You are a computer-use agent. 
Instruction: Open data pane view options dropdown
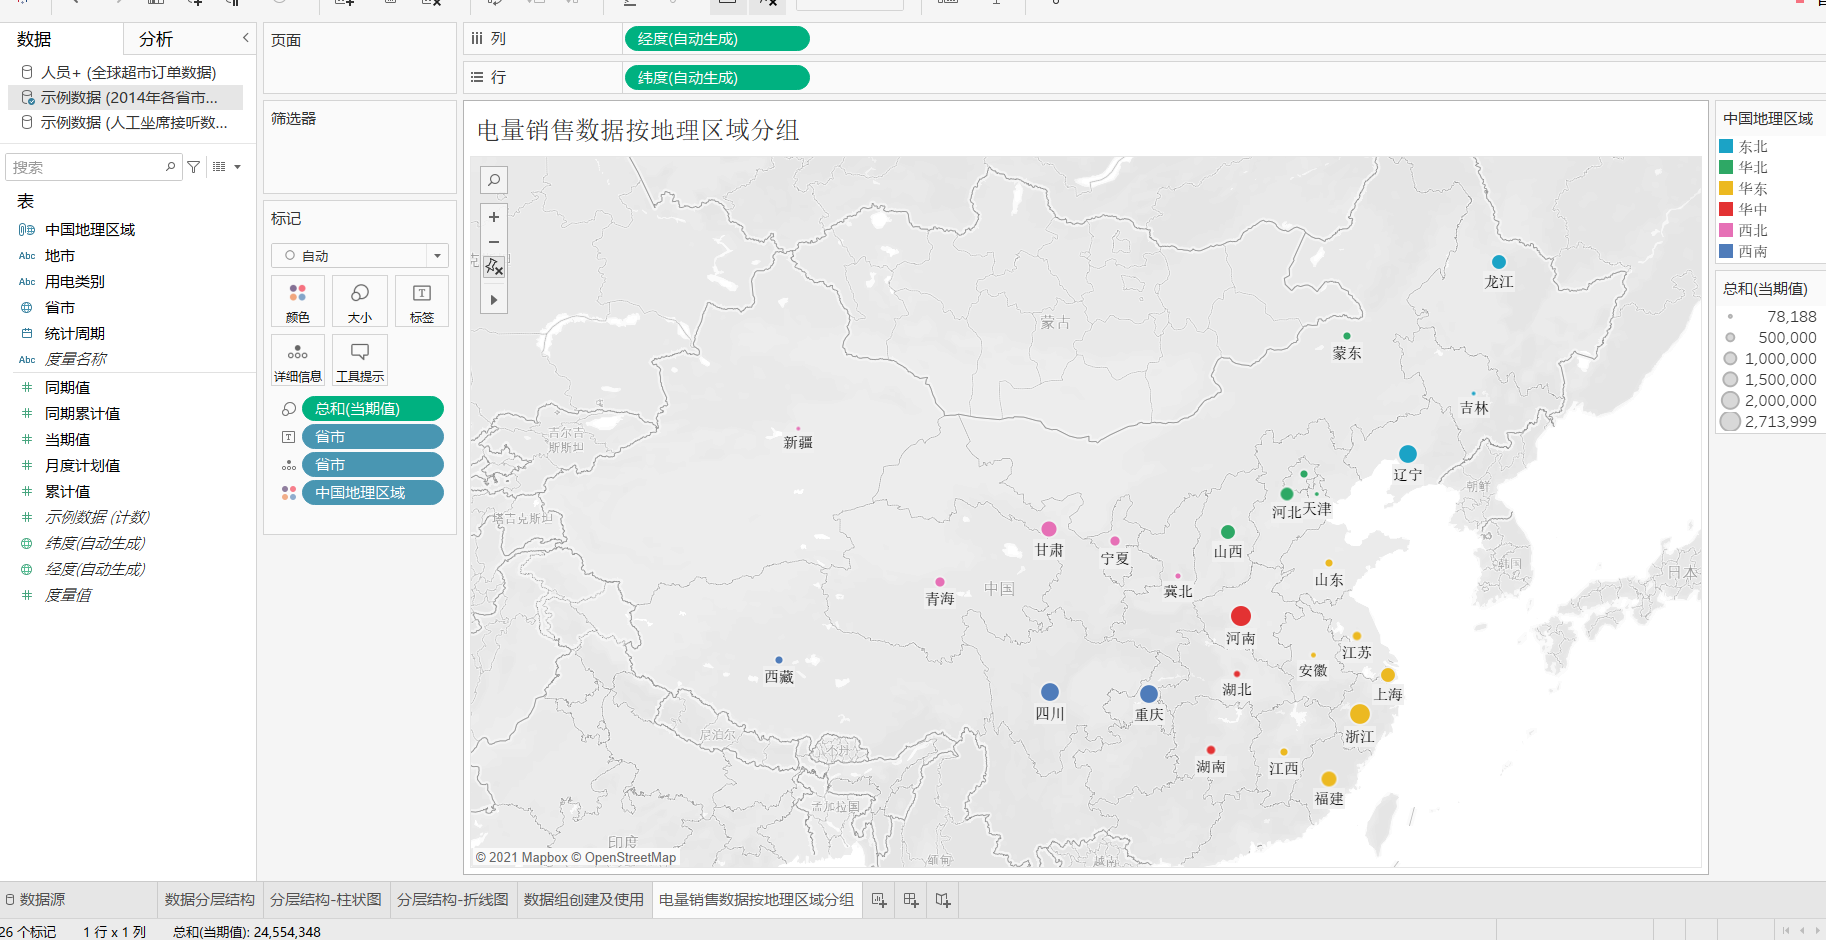click(227, 167)
